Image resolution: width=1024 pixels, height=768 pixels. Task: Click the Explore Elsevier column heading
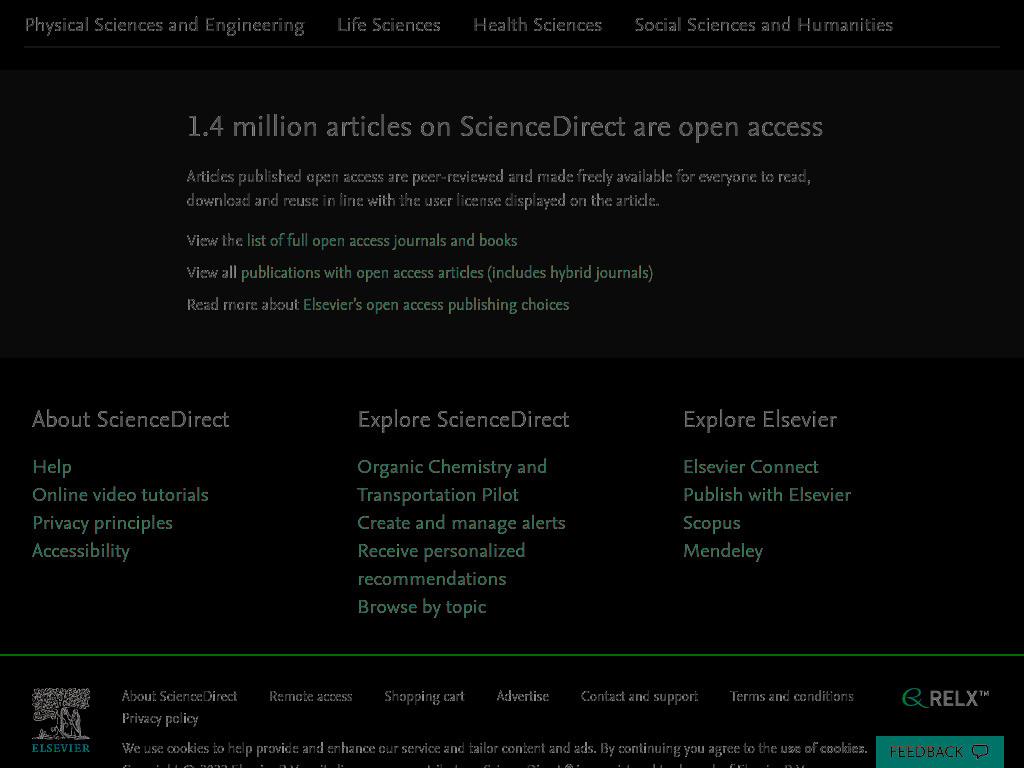tap(760, 419)
